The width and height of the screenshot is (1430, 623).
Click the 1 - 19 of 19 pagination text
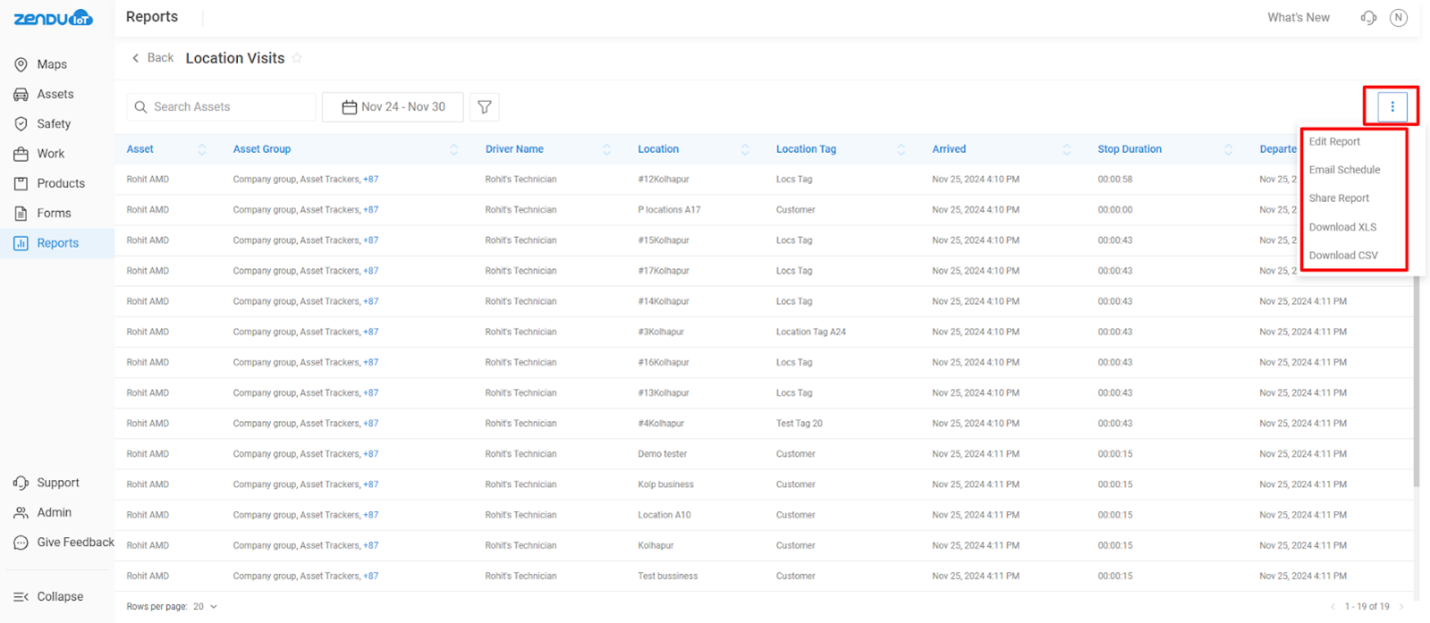1367,607
